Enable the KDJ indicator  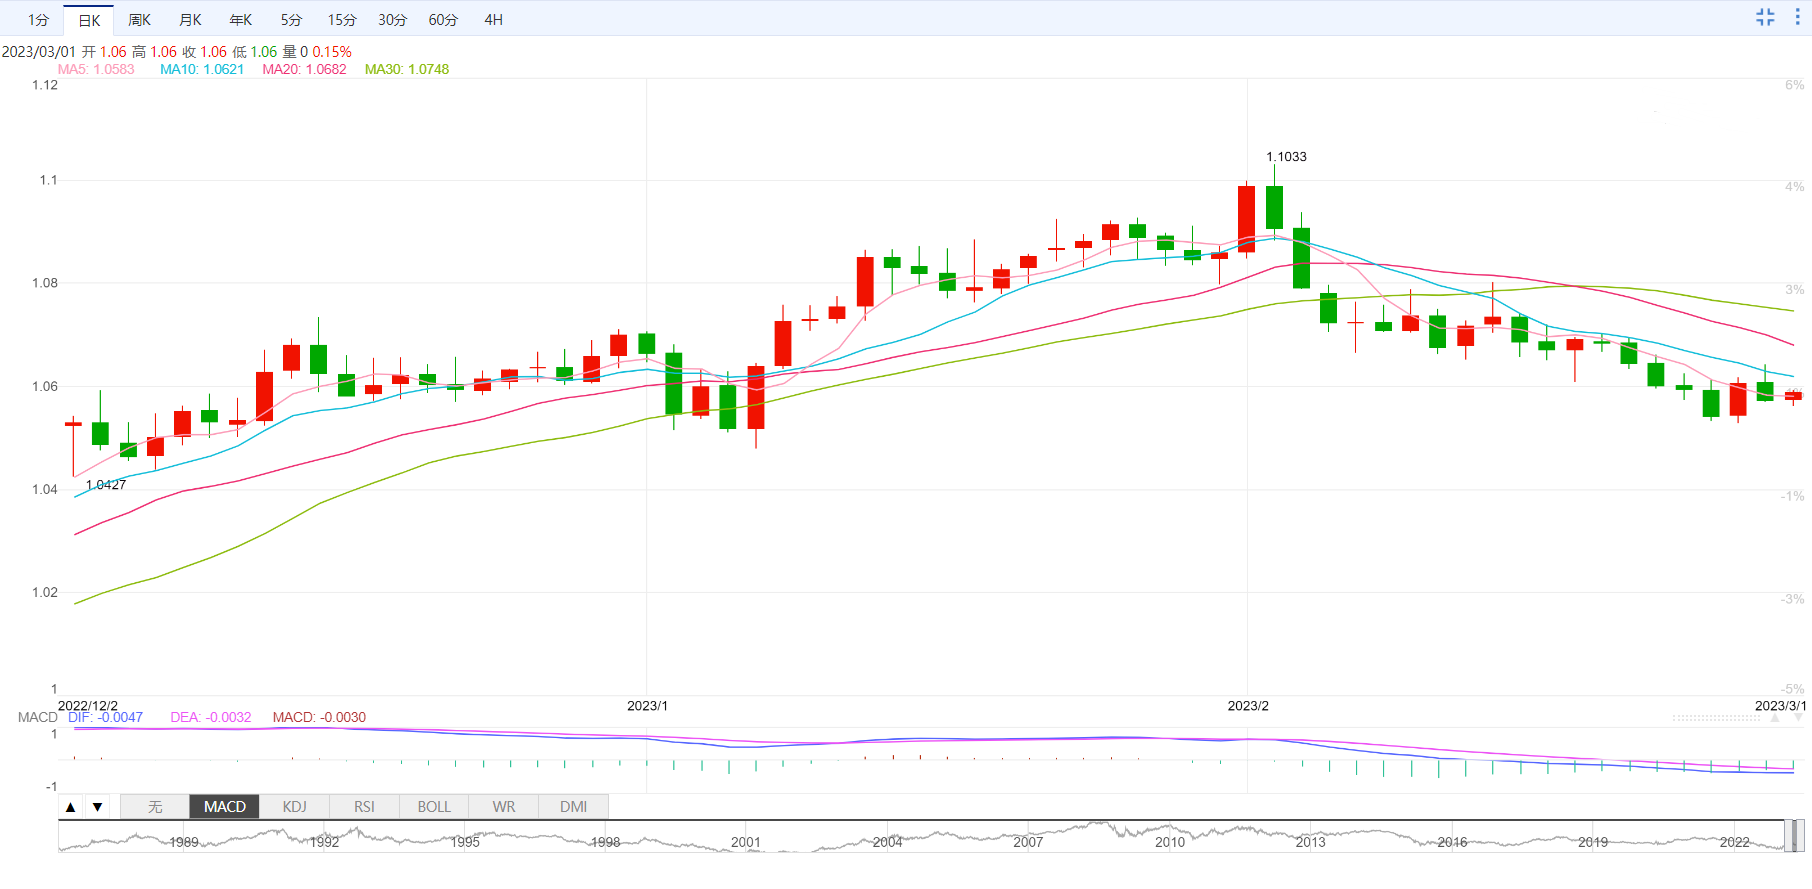coord(294,807)
